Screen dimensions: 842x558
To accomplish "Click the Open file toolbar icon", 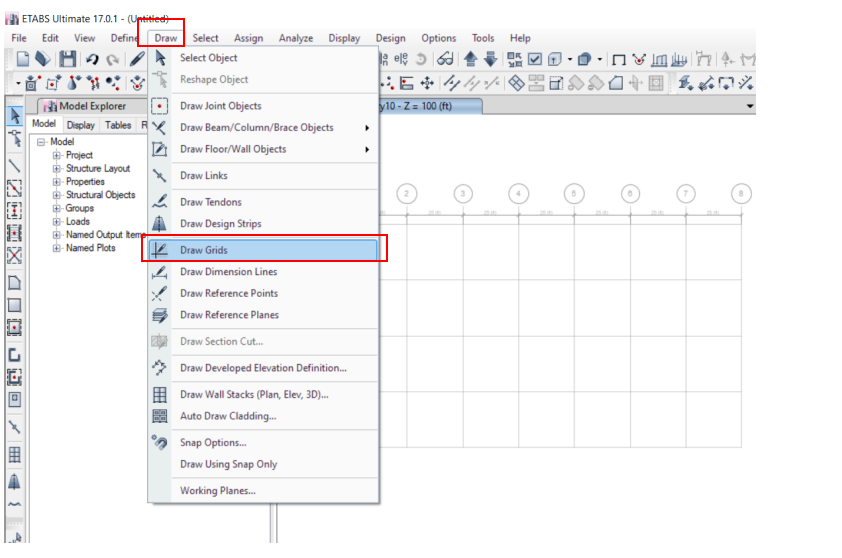I will pyautogui.click(x=43, y=59).
